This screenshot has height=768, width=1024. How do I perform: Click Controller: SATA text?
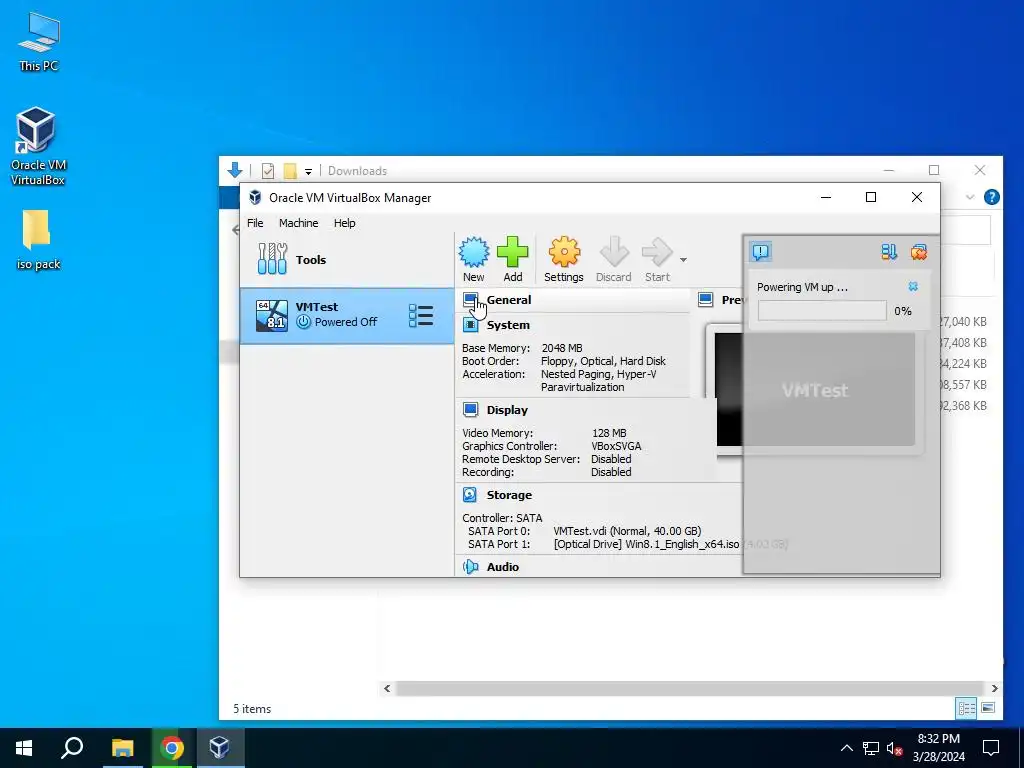[x=502, y=518]
